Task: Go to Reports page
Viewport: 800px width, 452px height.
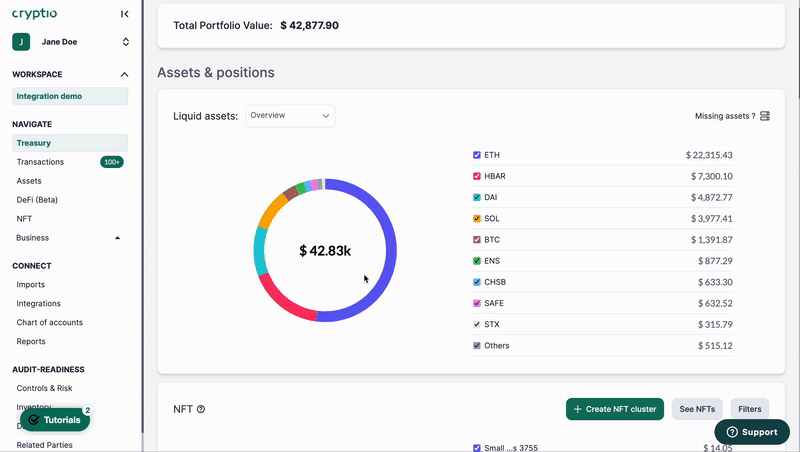Action: tap(31, 341)
